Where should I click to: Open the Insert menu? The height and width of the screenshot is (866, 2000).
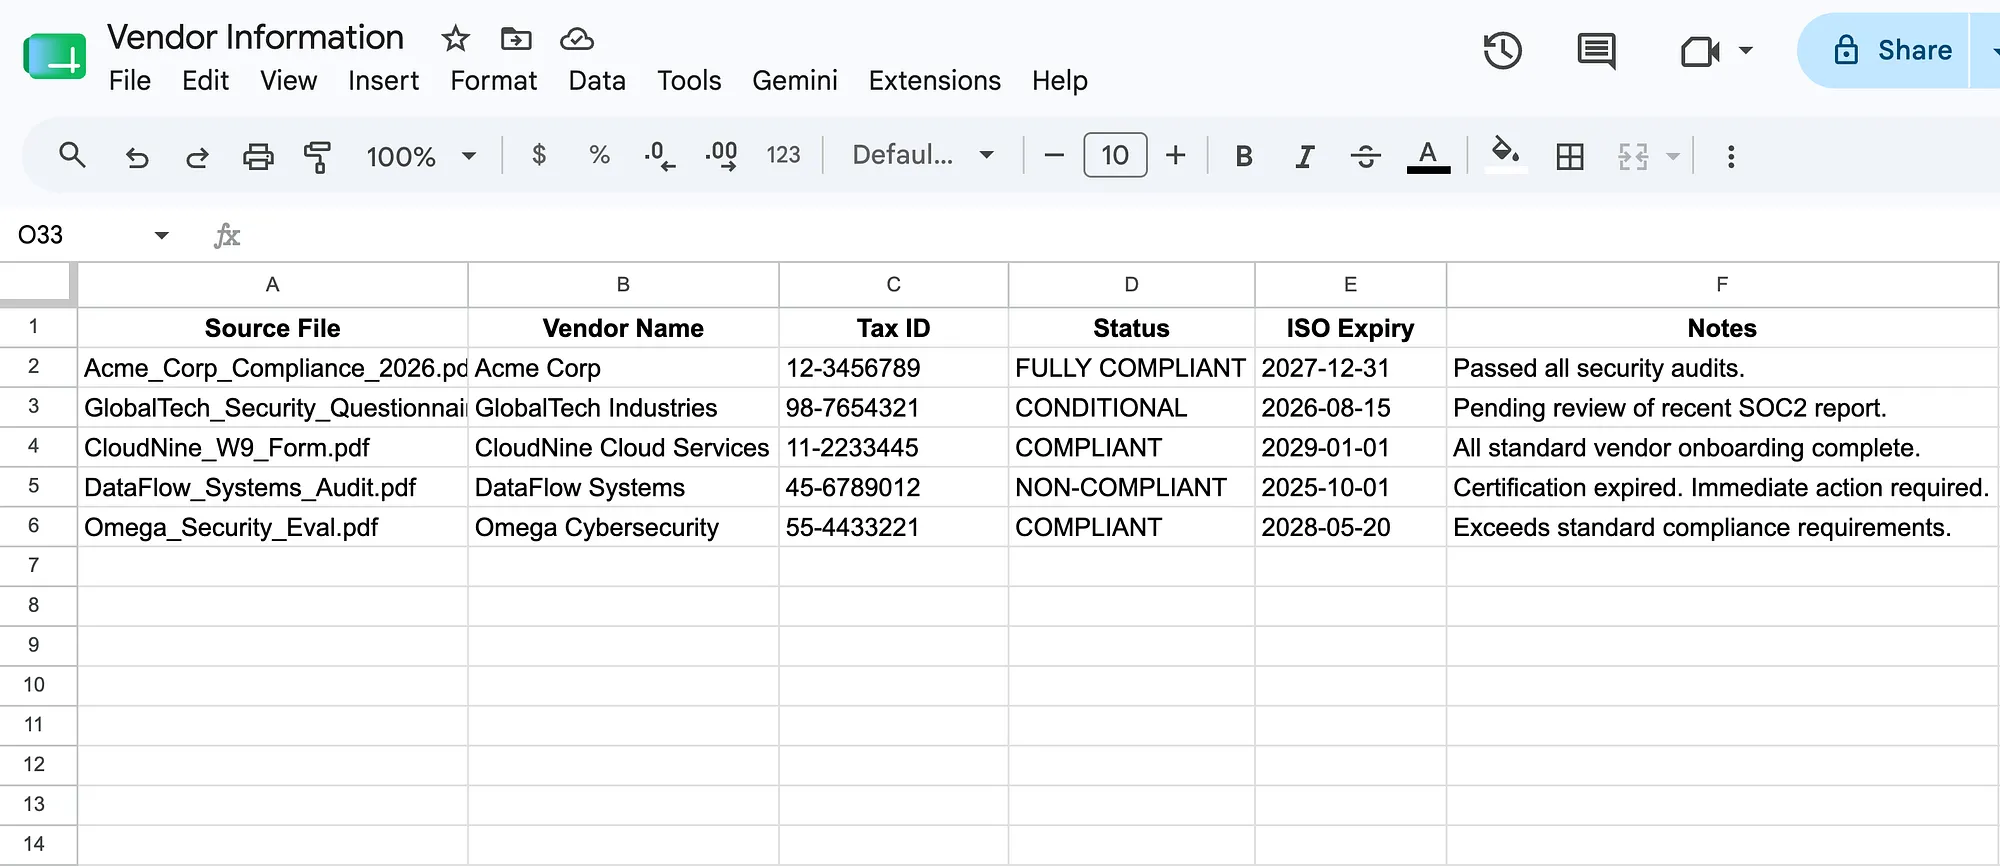tap(383, 81)
